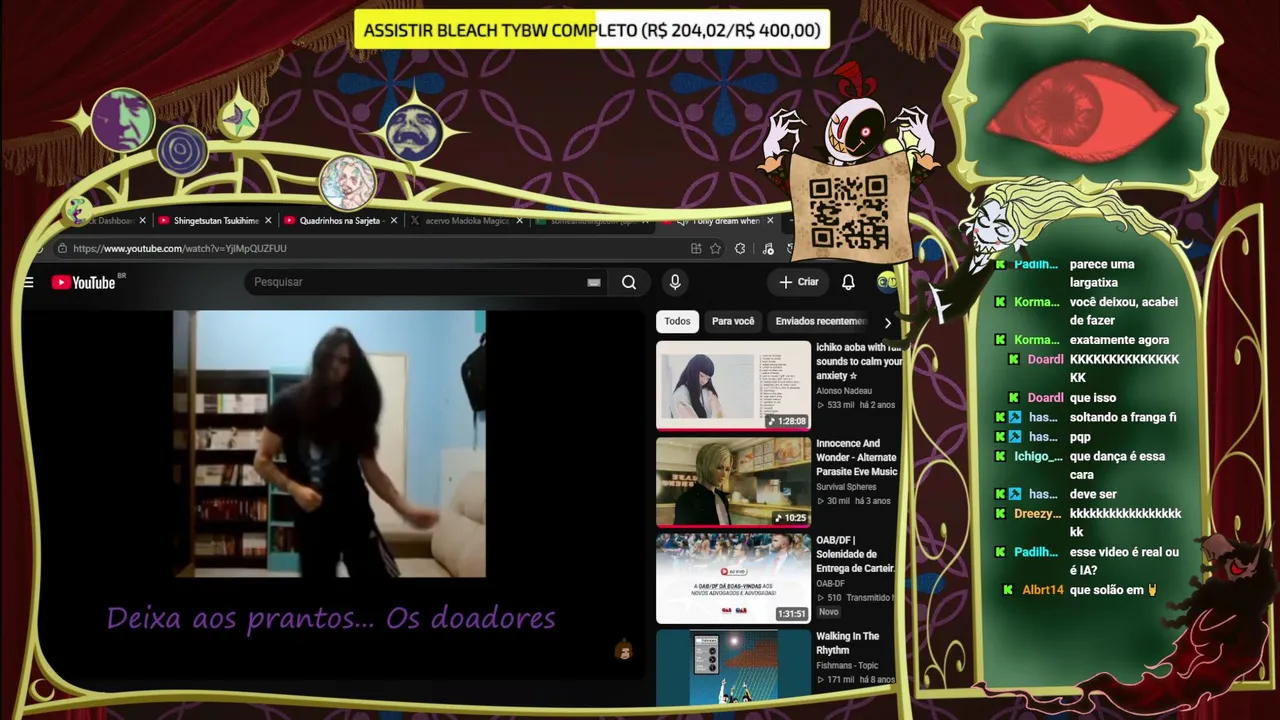The image size is (1280, 720).
Task: Click the 1:31:51 duration badge
Action: coord(790,614)
